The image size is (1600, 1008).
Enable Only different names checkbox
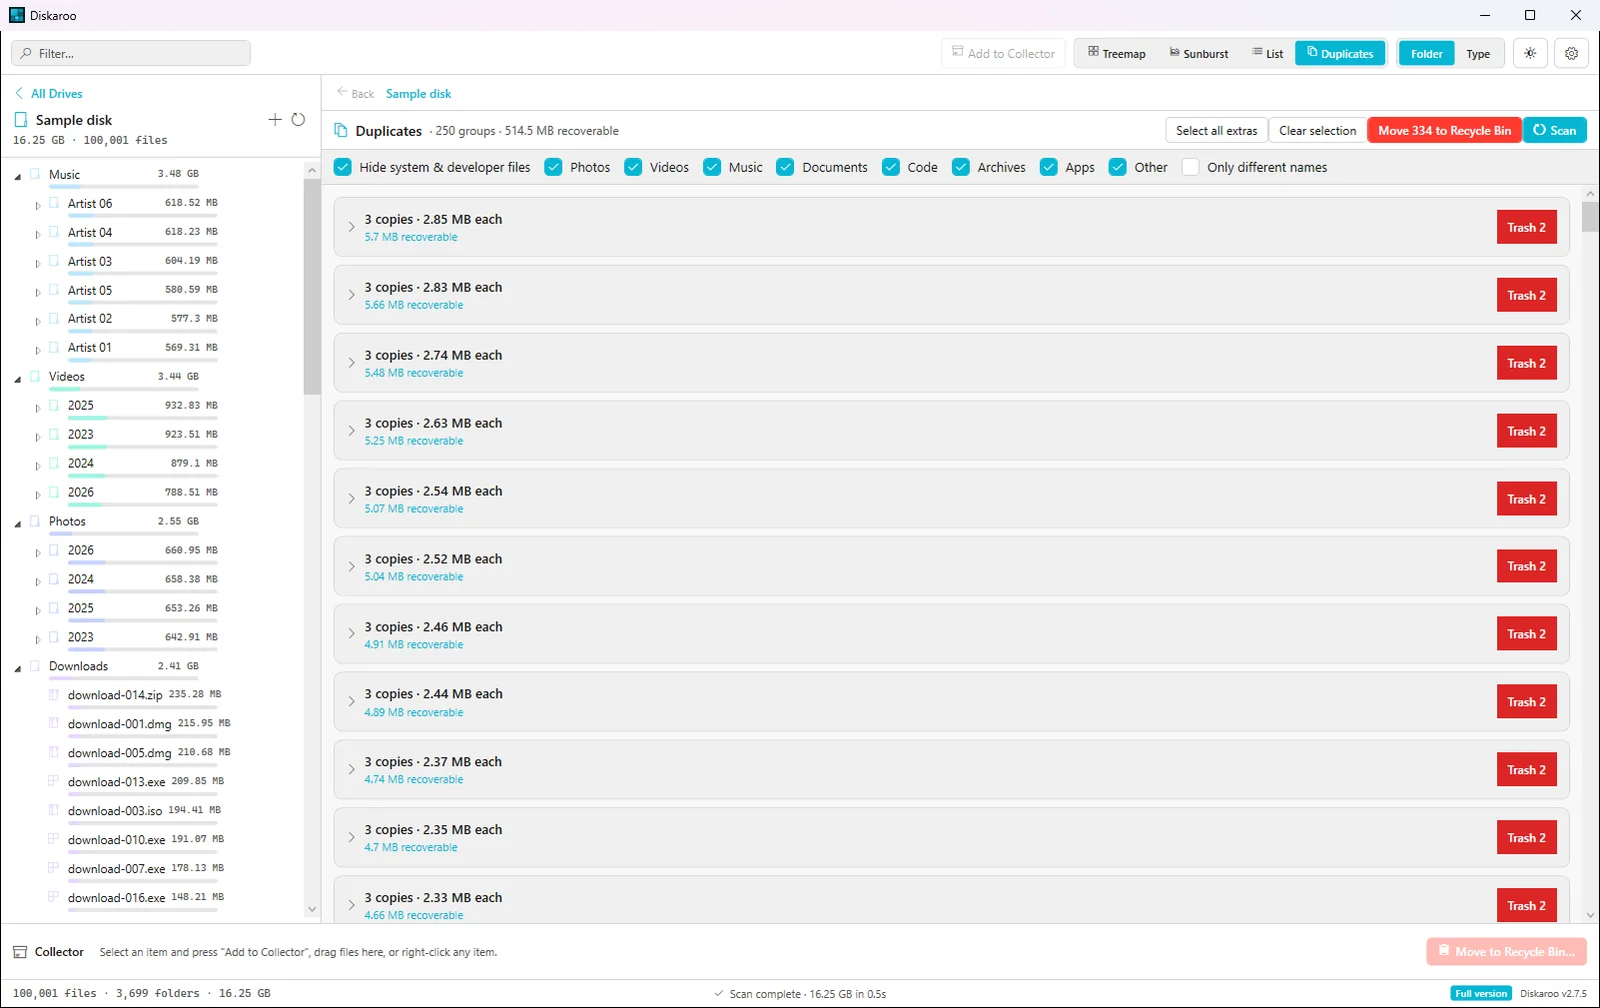1191,167
